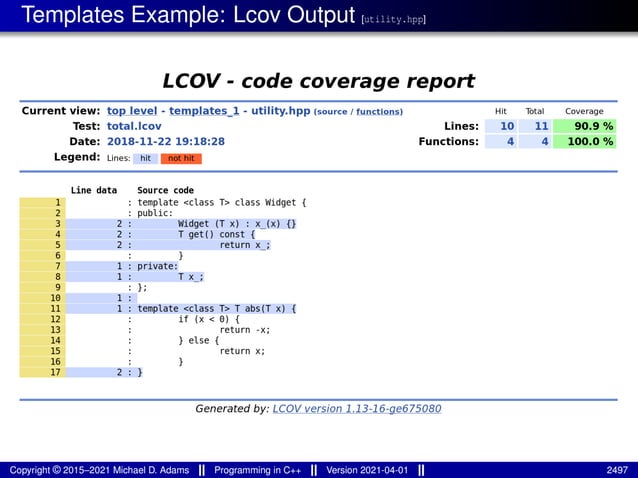This screenshot has height=478, width=638.
Task: Click the 'Hit' column header
Action: 500,111
